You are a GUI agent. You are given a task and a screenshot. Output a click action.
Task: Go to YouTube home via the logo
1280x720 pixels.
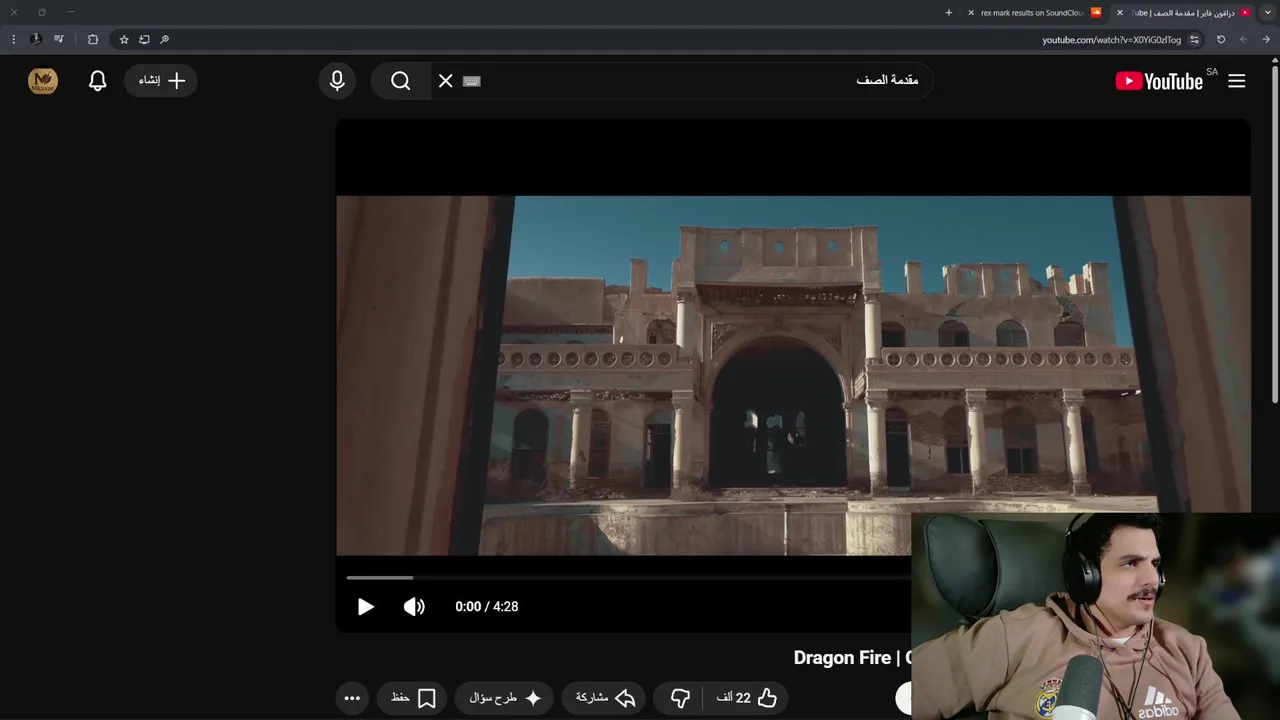[x=1159, y=81]
